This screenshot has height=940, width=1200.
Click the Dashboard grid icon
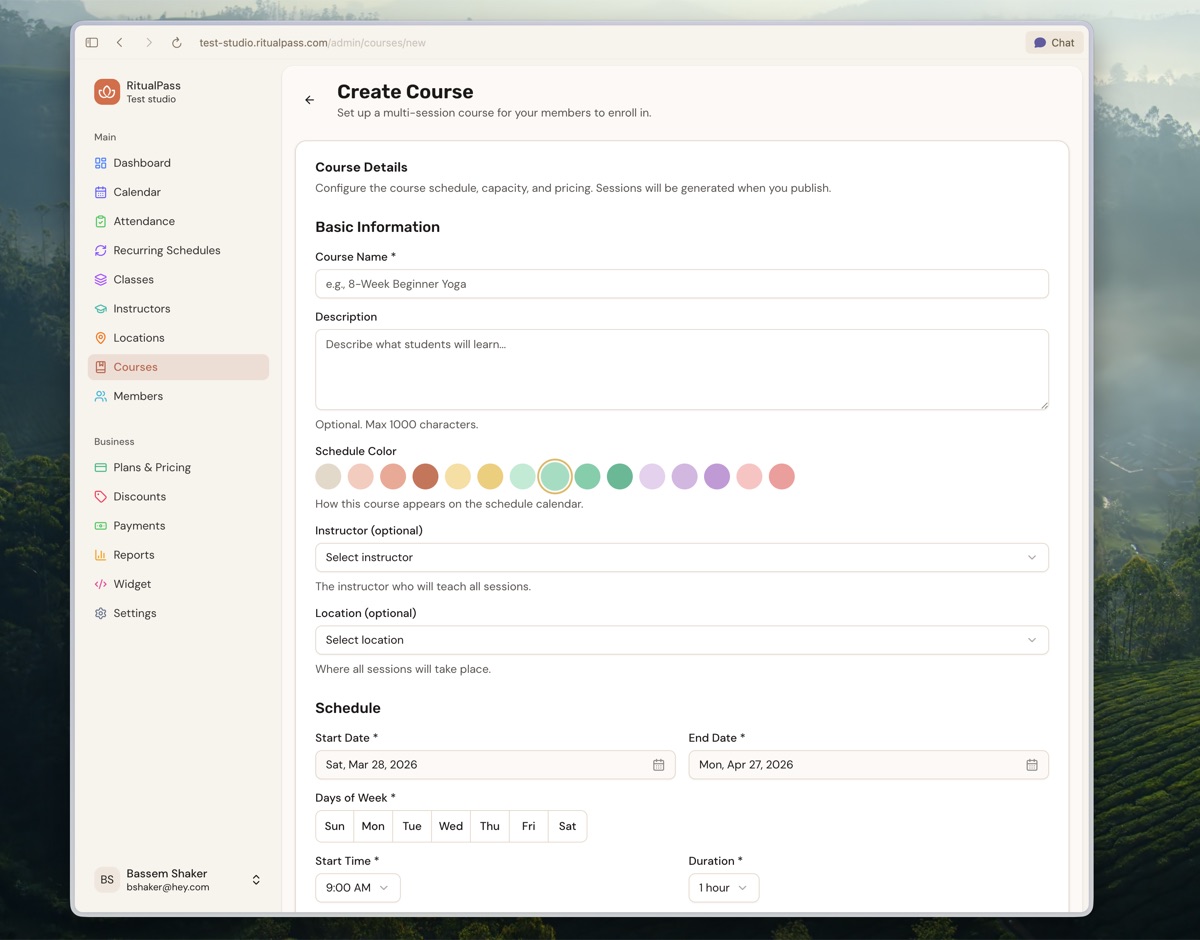[x=100, y=163]
